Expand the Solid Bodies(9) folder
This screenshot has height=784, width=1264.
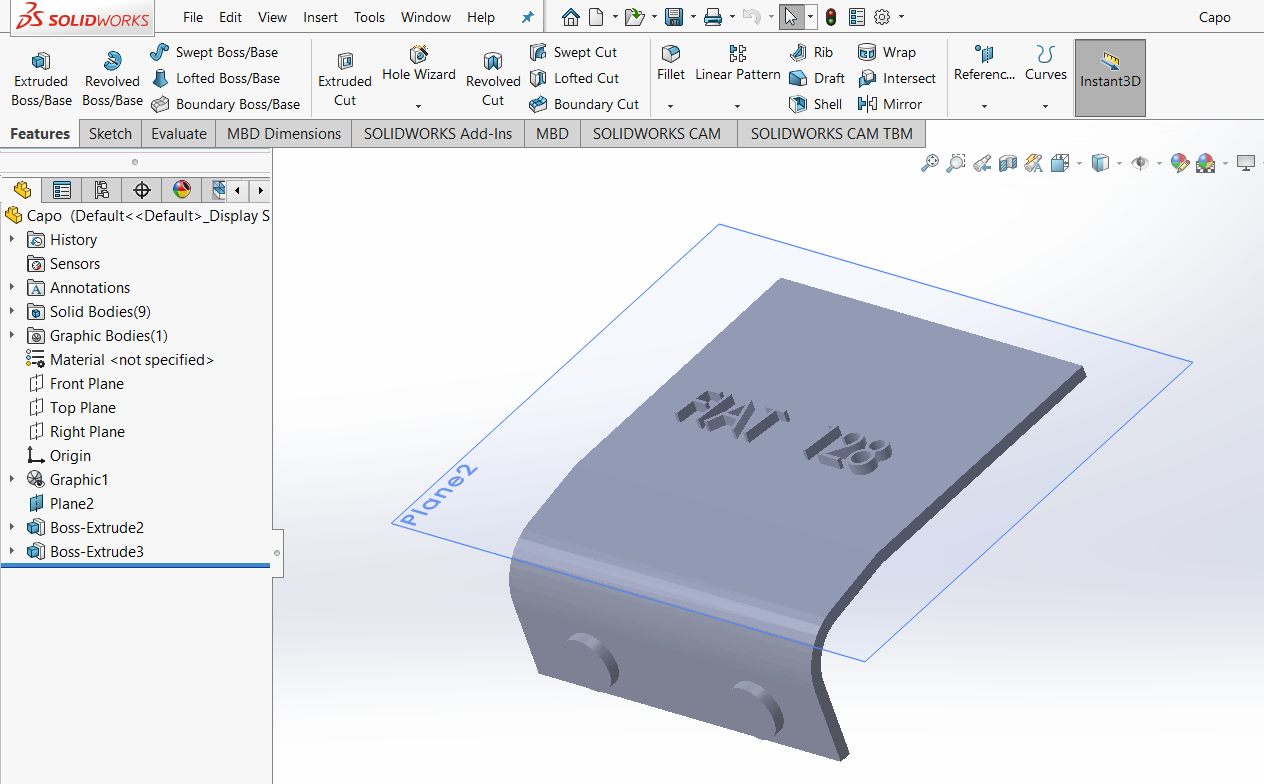pyautogui.click(x=12, y=312)
